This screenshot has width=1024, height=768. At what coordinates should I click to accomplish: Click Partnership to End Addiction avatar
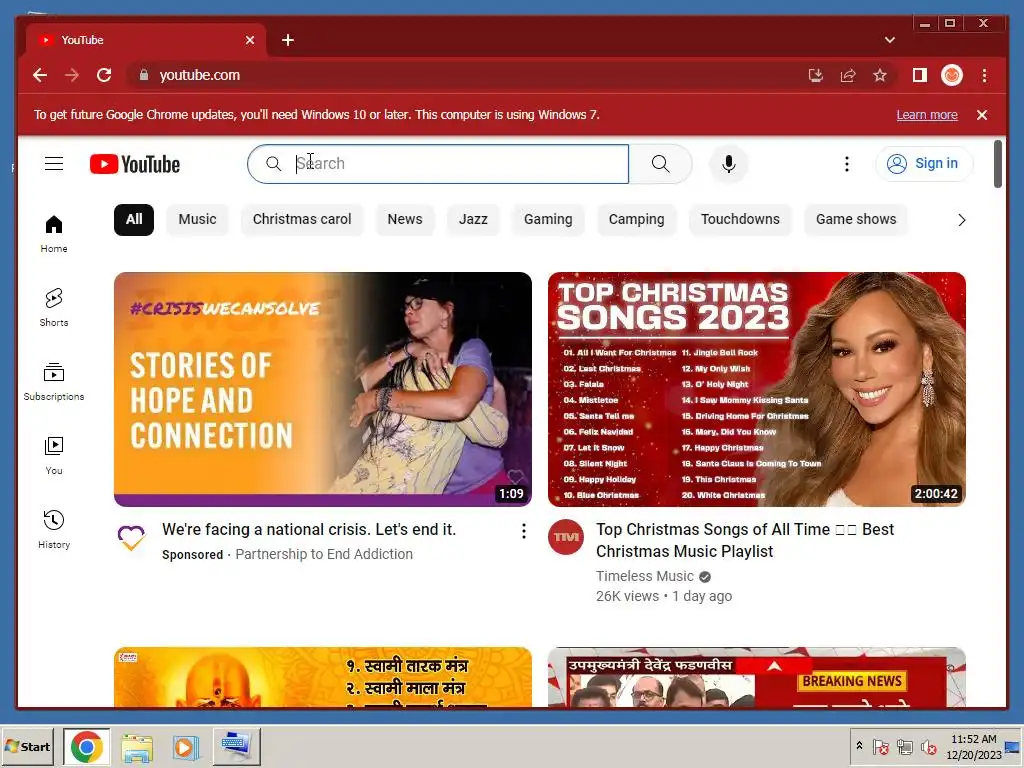131,537
